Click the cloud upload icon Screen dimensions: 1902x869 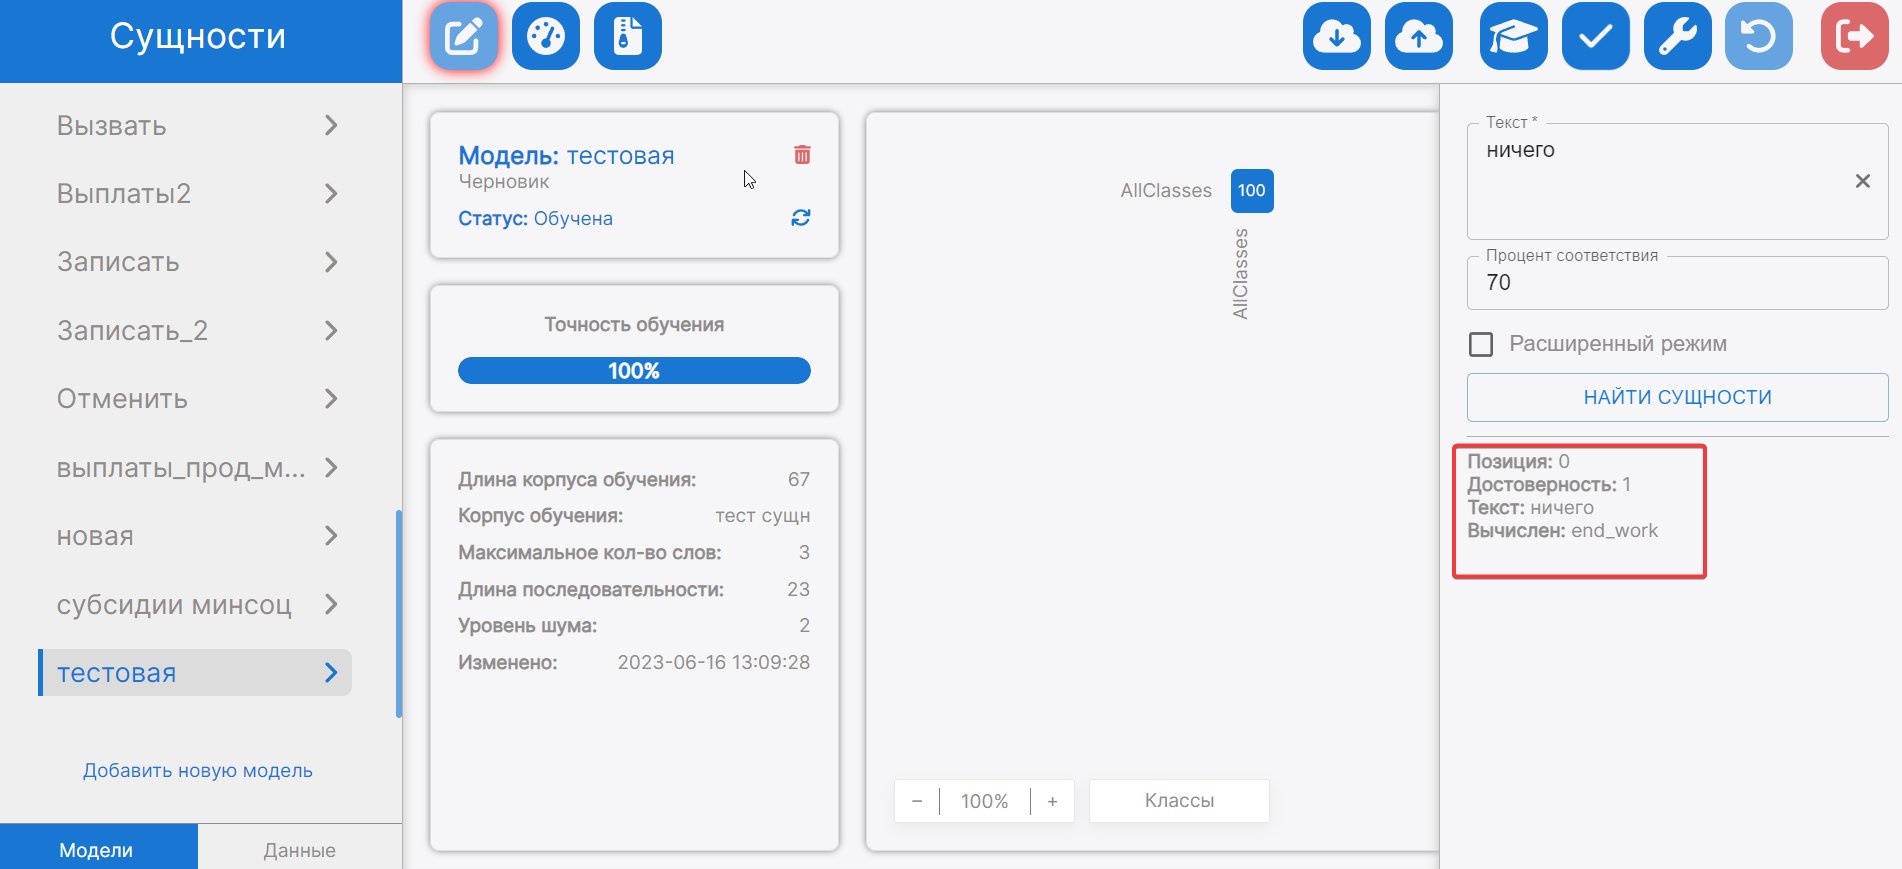point(1418,37)
